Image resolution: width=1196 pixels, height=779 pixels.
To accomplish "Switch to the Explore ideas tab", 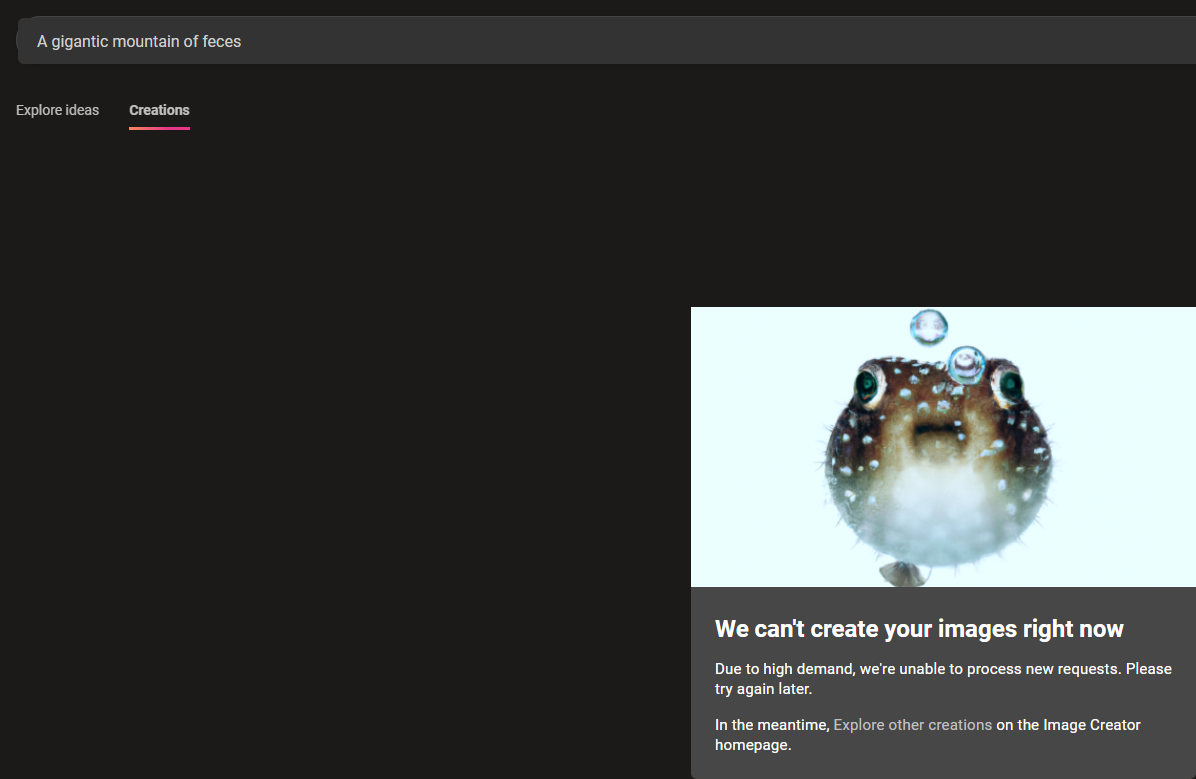I will (x=57, y=110).
